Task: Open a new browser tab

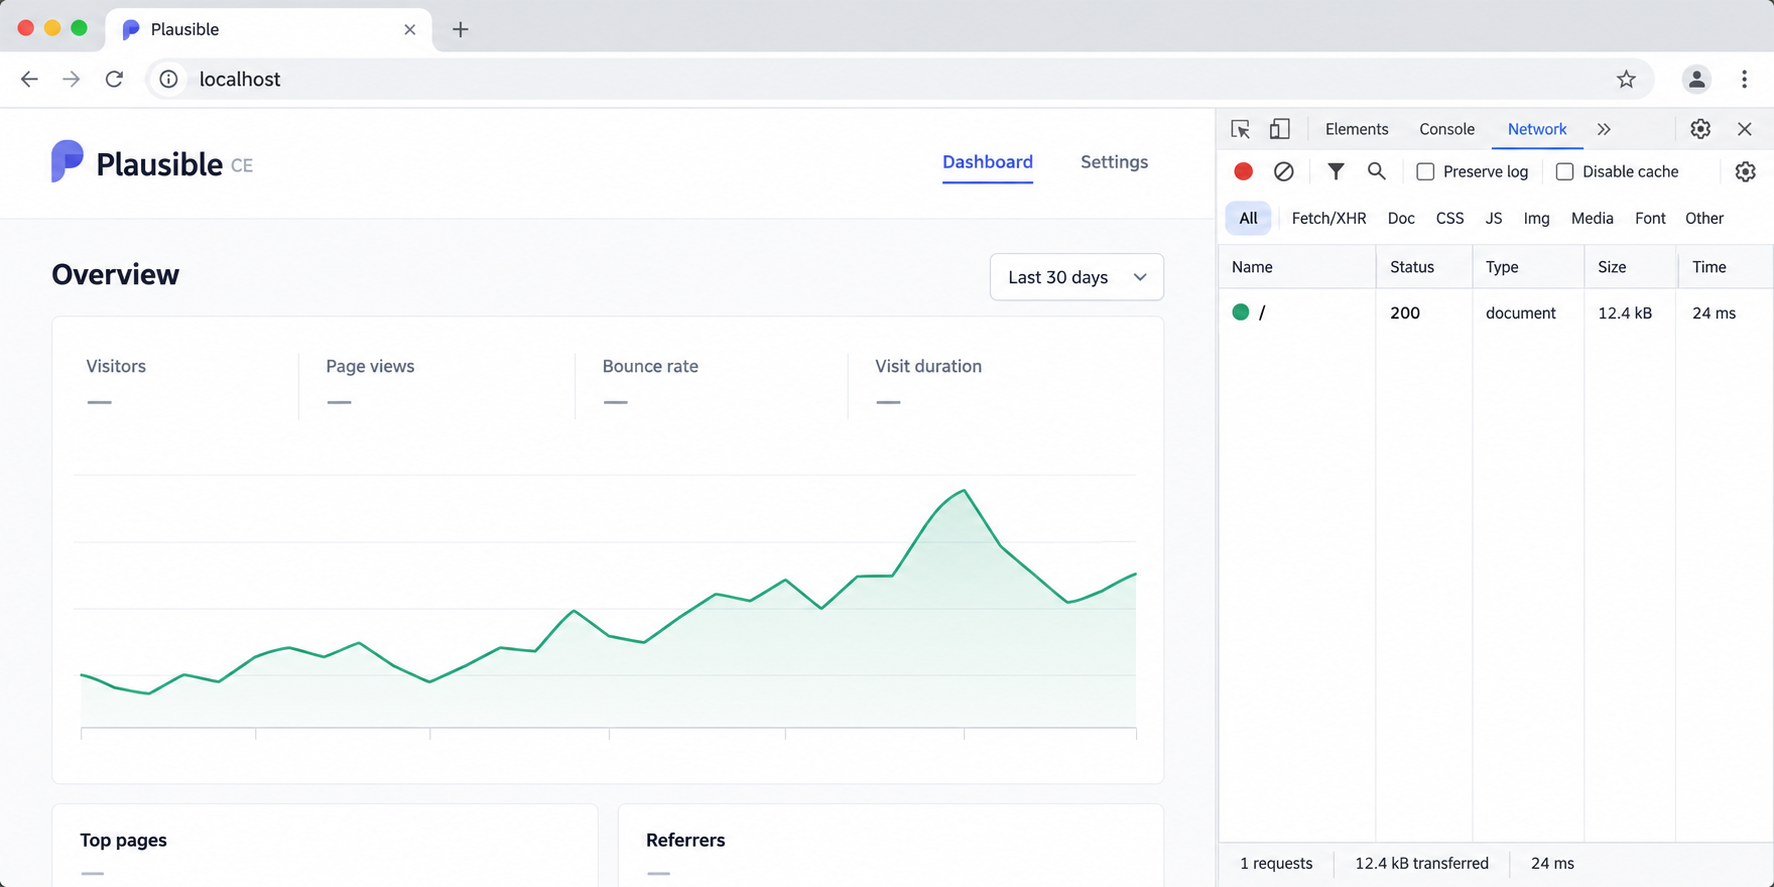Action: click(460, 29)
